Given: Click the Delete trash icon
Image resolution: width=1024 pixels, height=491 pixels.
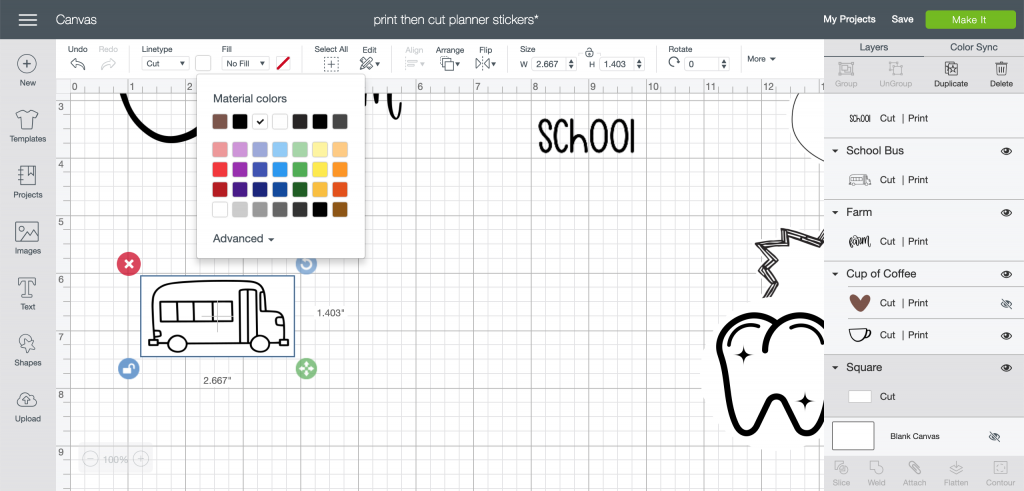Looking at the screenshot, I should 1001,69.
